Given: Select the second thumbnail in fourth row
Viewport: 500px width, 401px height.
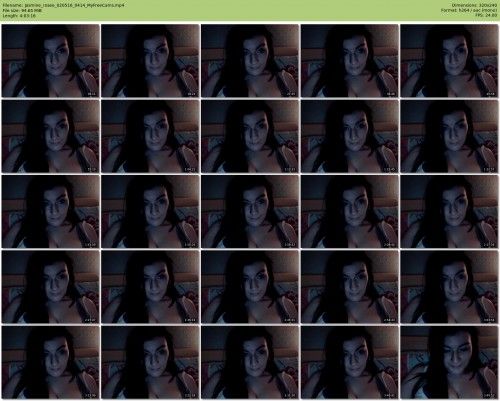Looking at the screenshot, I should click(150, 287).
